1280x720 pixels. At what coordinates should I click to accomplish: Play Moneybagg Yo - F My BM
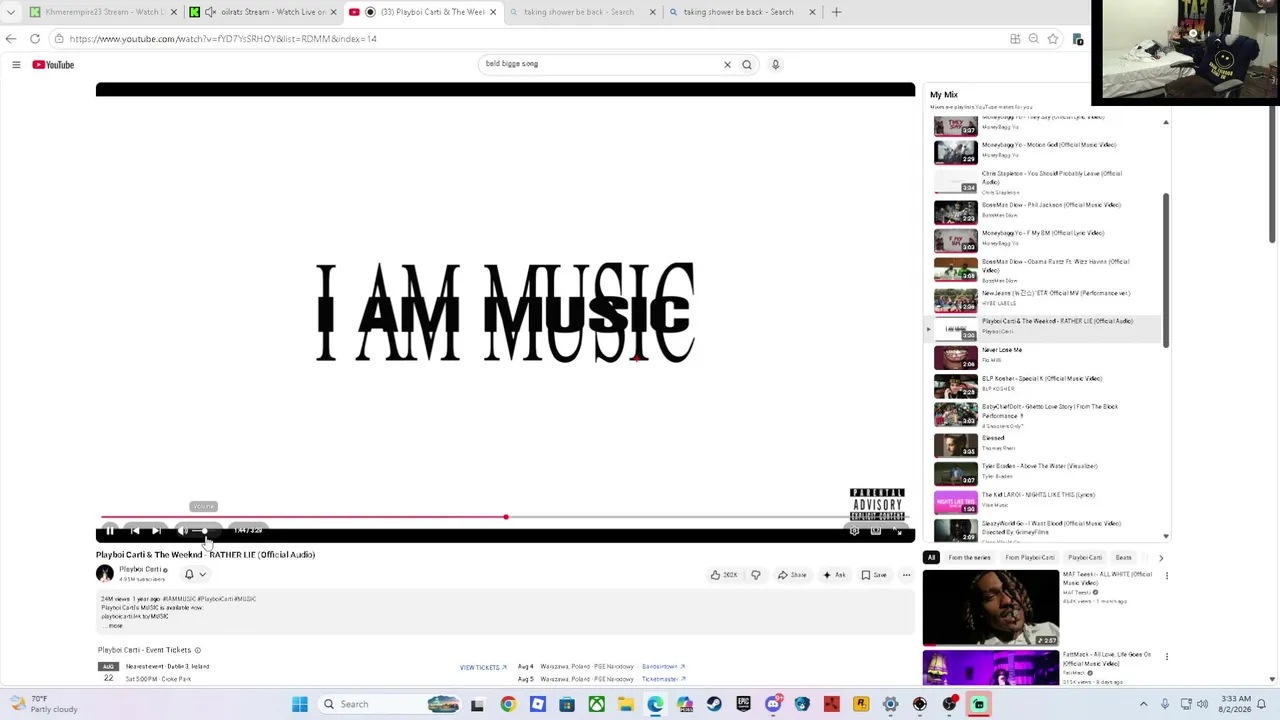coord(1045,239)
